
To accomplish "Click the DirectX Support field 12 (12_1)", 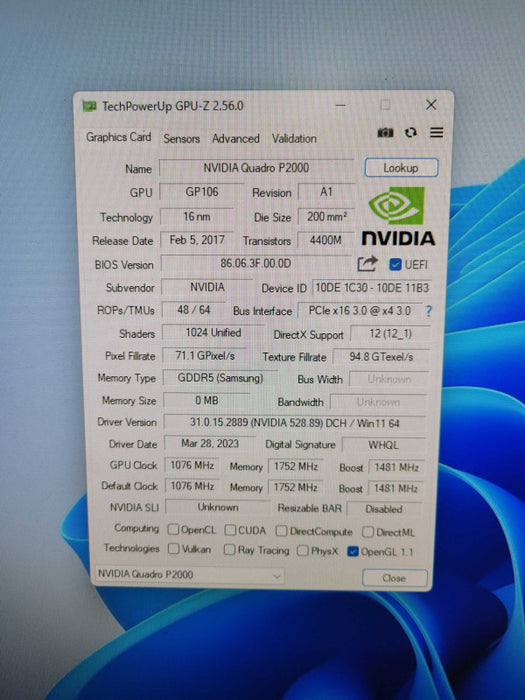I will pyautogui.click(x=391, y=333).
